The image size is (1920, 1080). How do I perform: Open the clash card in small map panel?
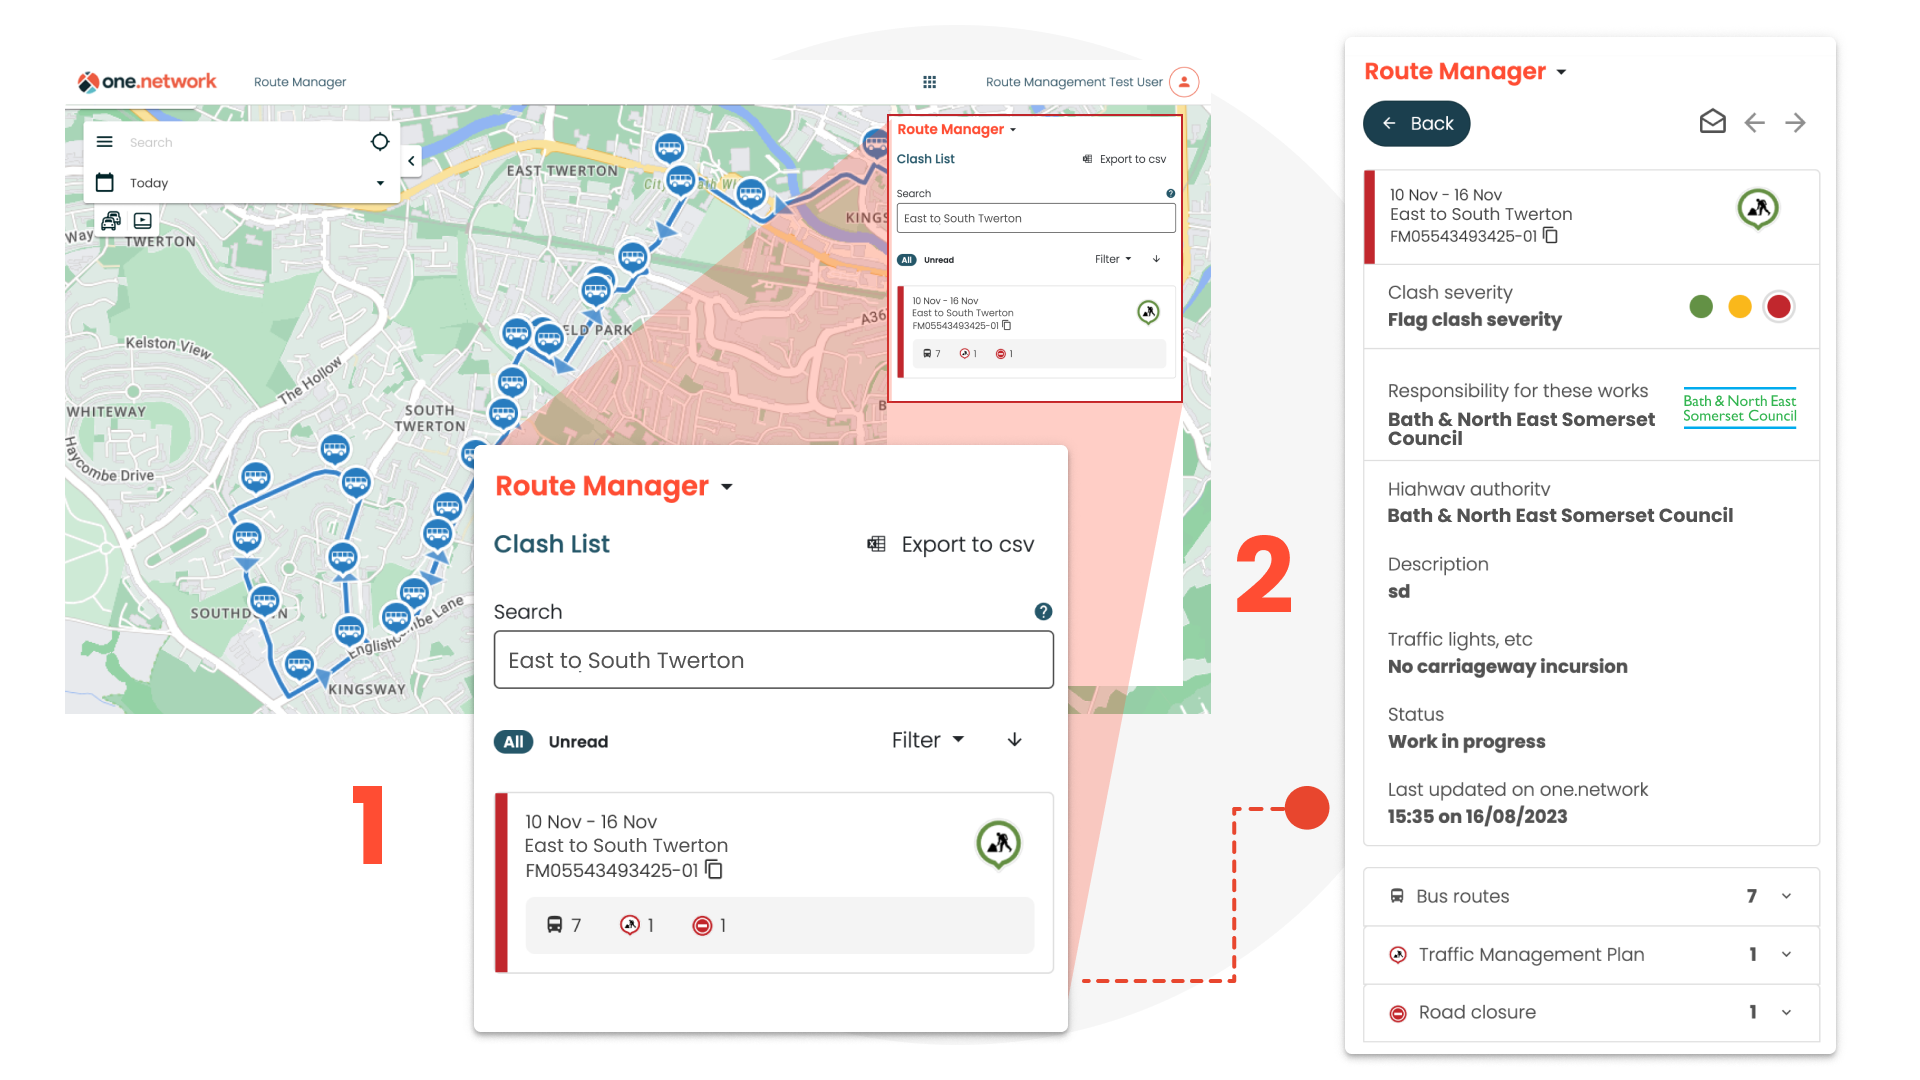[x=1036, y=332]
